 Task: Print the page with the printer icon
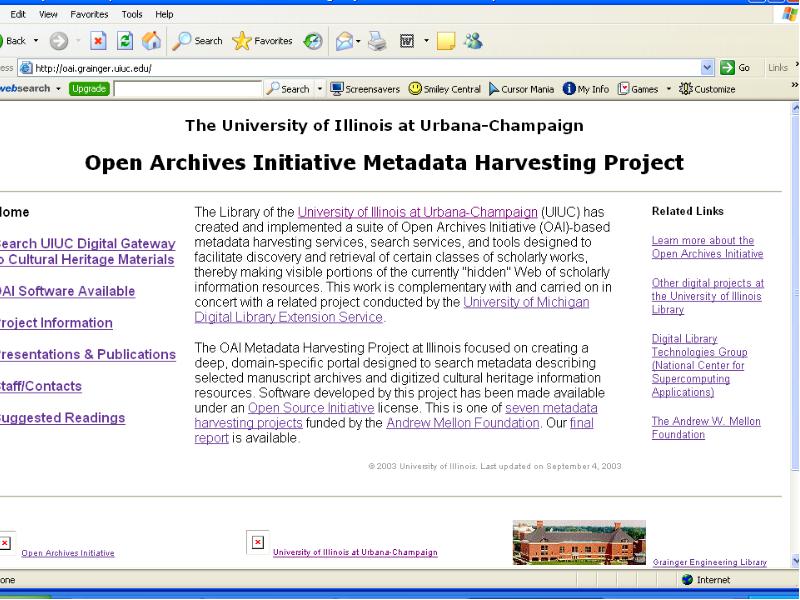pyautogui.click(x=378, y=41)
